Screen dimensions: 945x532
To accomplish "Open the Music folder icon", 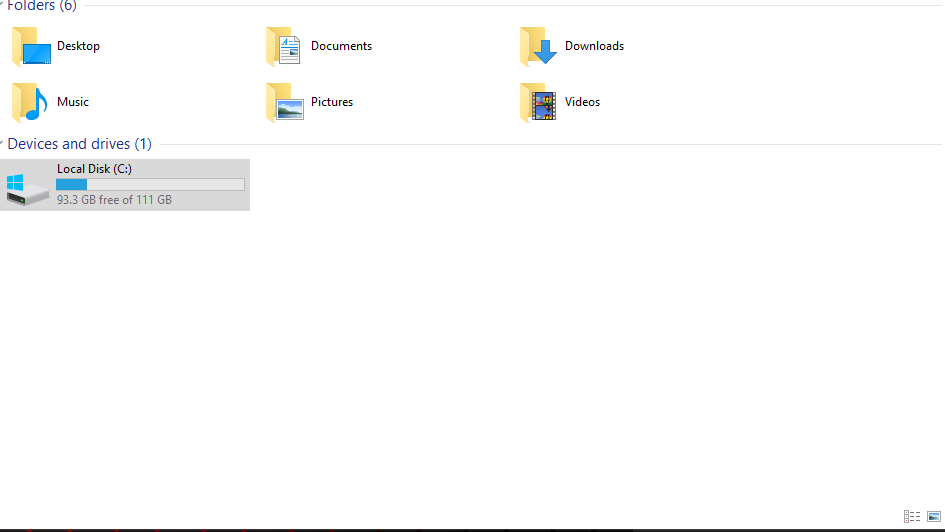I will click(x=30, y=102).
